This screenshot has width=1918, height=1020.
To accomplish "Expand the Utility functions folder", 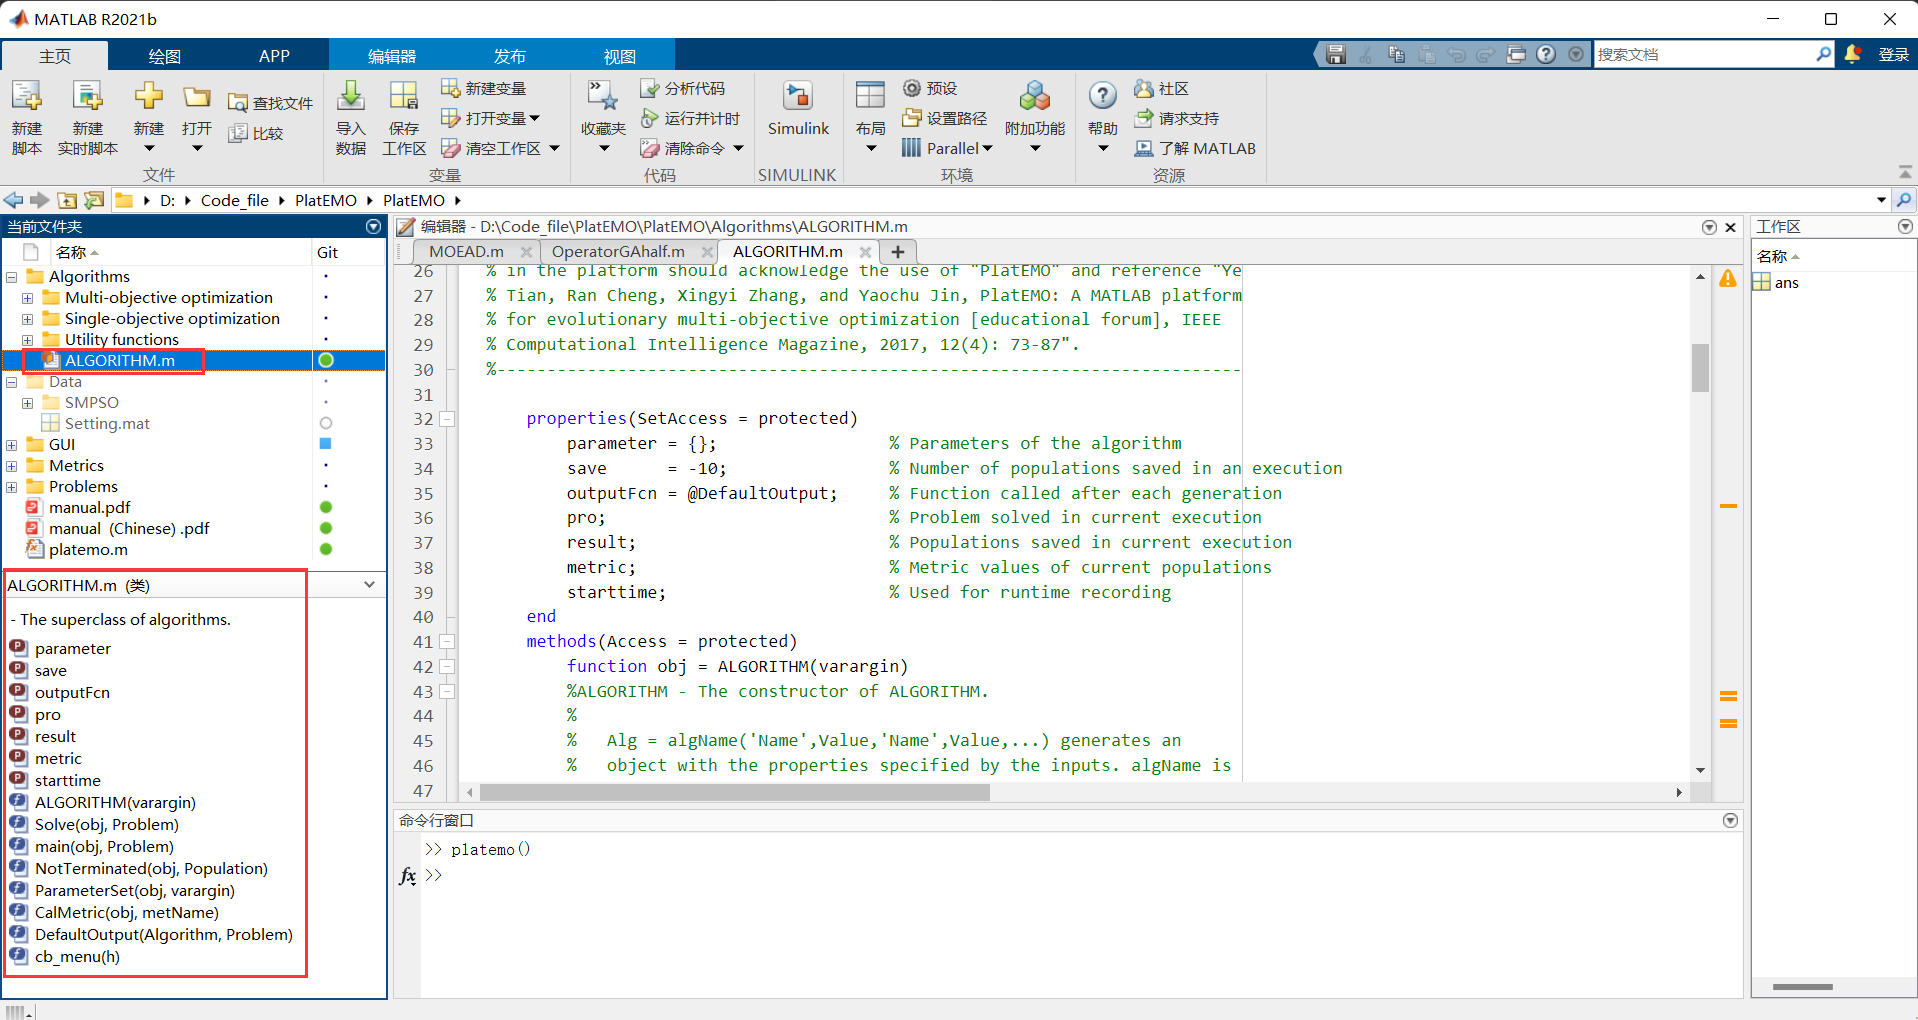I will point(28,340).
